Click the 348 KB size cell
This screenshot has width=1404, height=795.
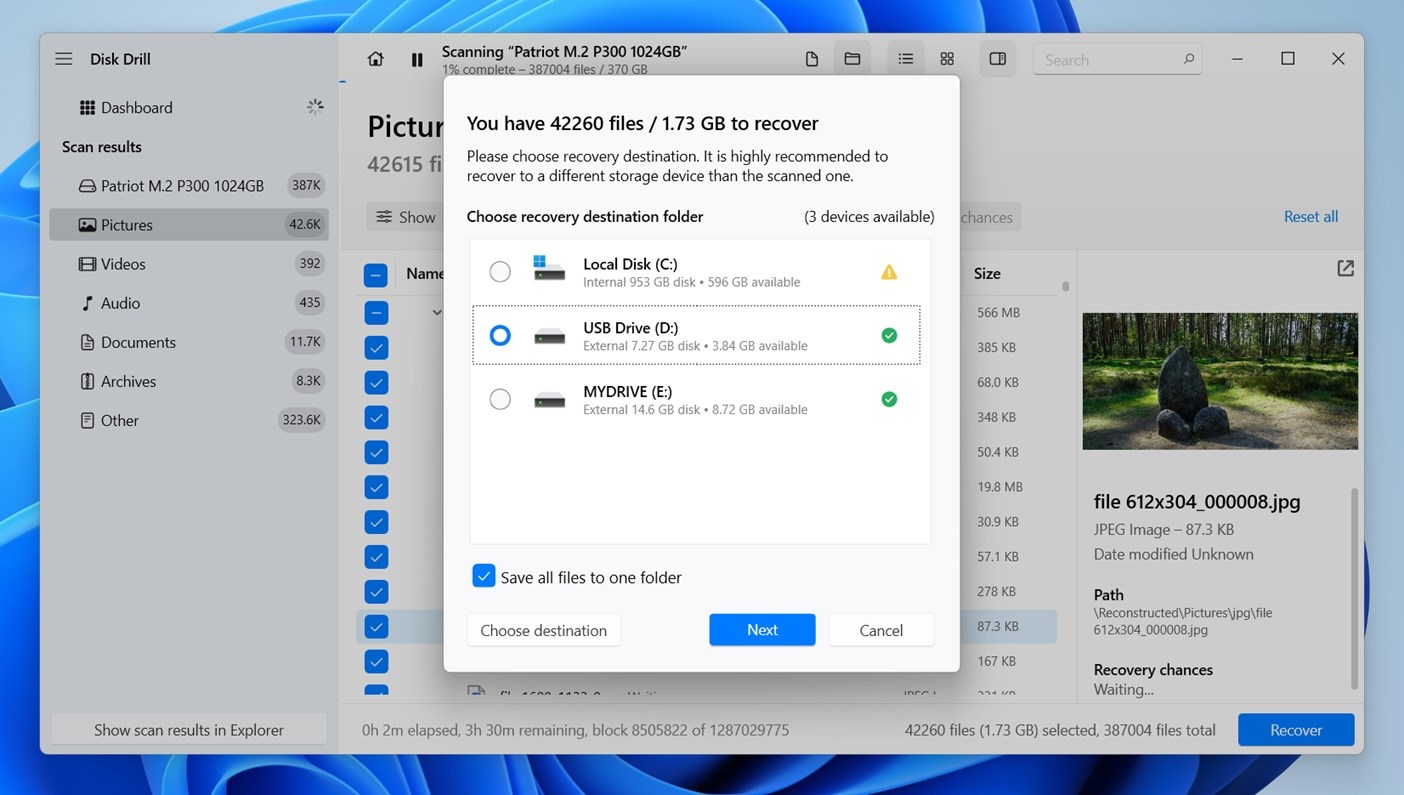pos(997,417)
